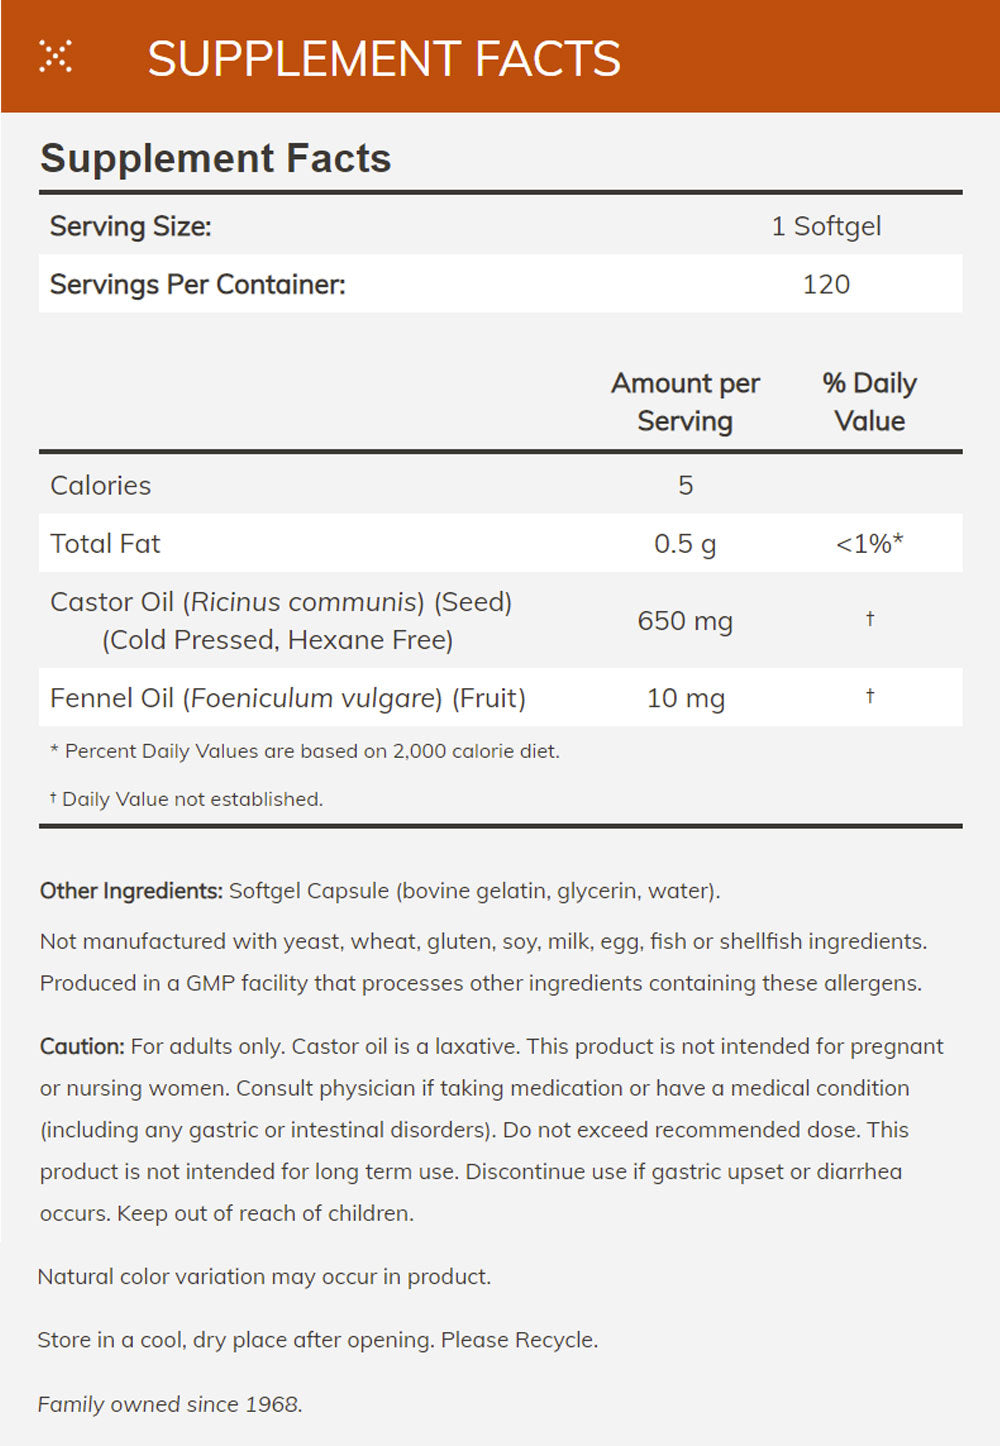
Task: Click the dagger symbol in Fennel Oil row
Action: [x=870, y=696]
